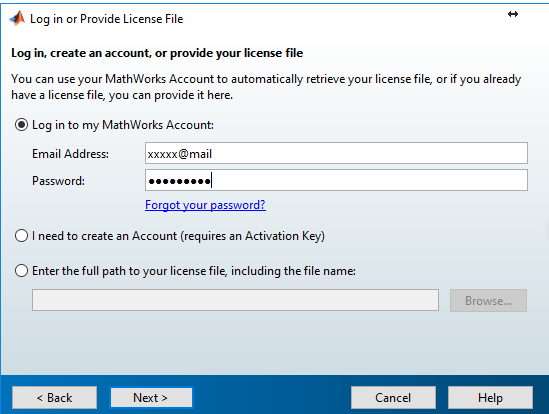Image resolution: width=549 pixels, height=414 pixels.
Task: Click the license file path text box
Action: (235, 300)
